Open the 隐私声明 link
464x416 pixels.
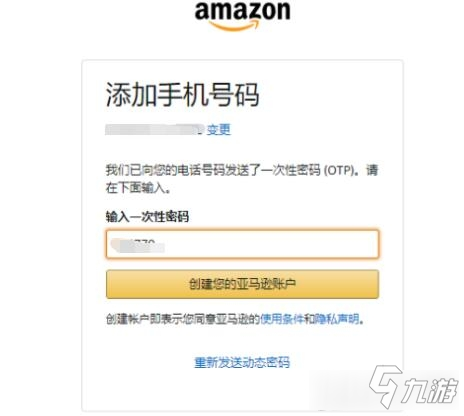[337, 319]
